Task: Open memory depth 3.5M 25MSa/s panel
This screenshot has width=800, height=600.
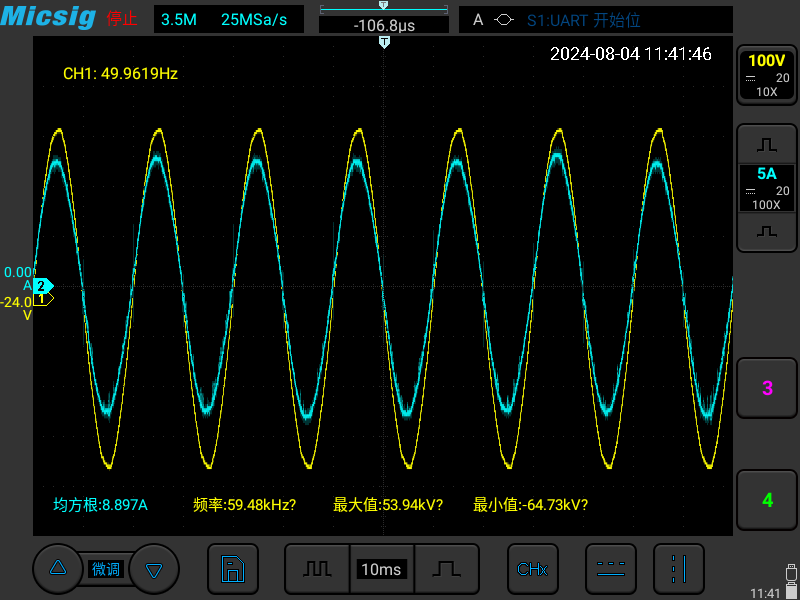Action: coord(229,20)
